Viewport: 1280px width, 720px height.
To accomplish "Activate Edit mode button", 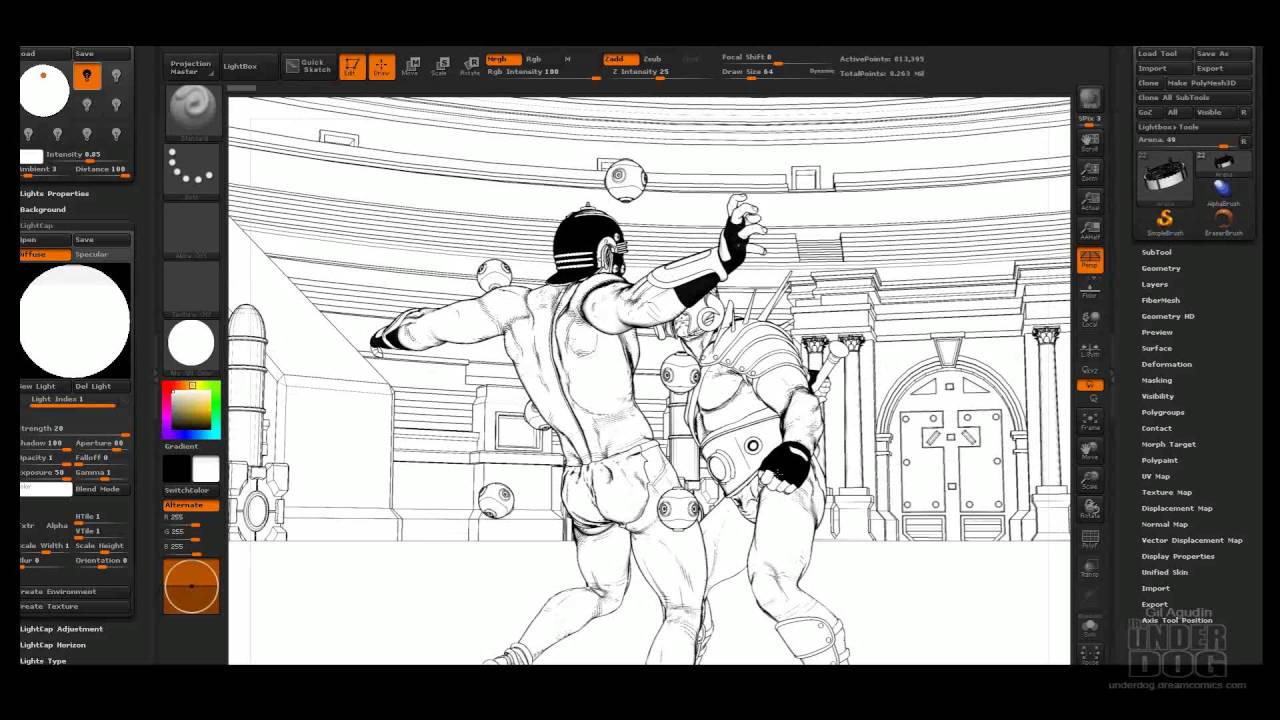I will tap(351, 66).
